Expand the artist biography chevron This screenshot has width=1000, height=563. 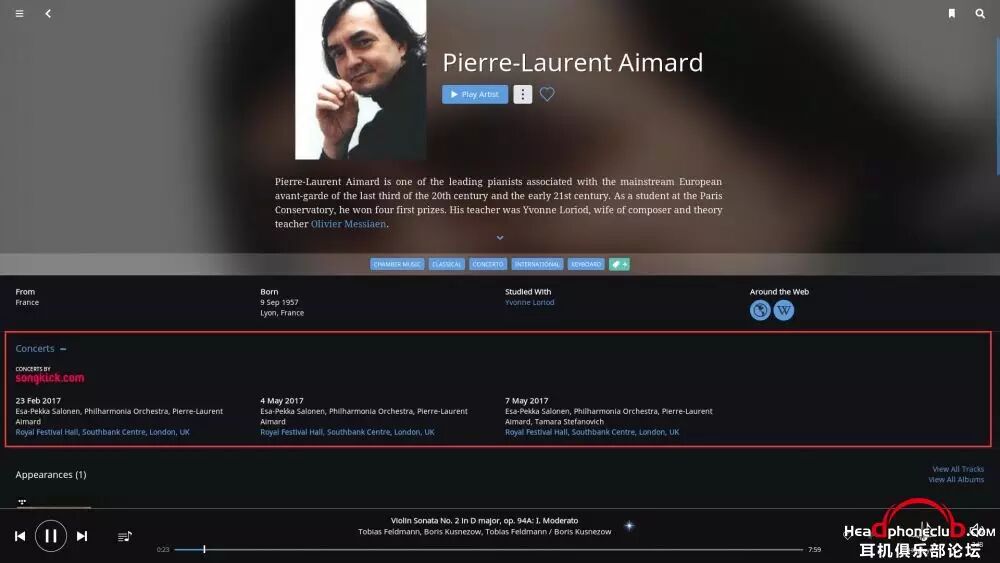coord(500,238)
